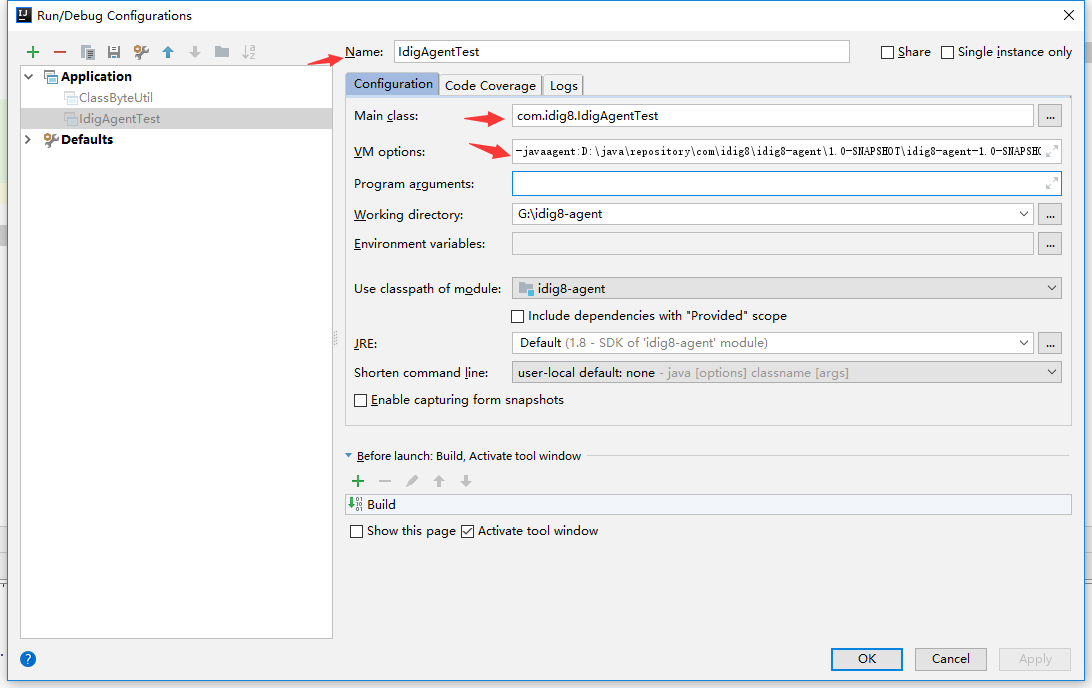Move Before launch task up
Viewport: 1092px width, 688px height.
click(439, 481)
